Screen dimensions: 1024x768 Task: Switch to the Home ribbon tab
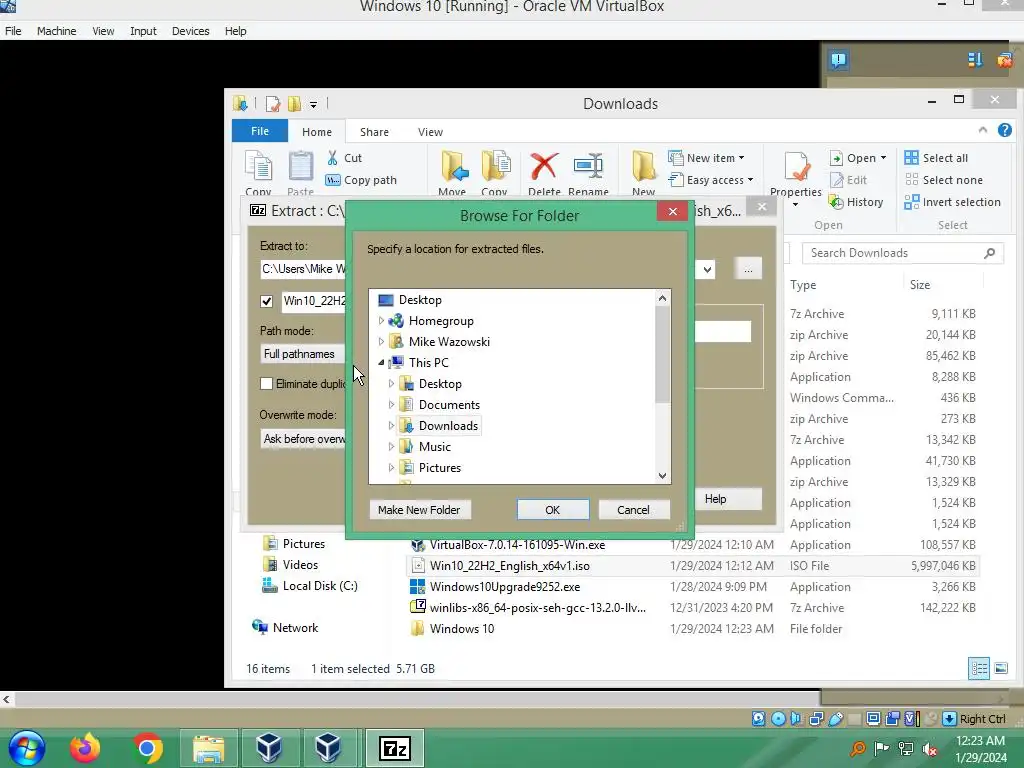click(317, 132)
